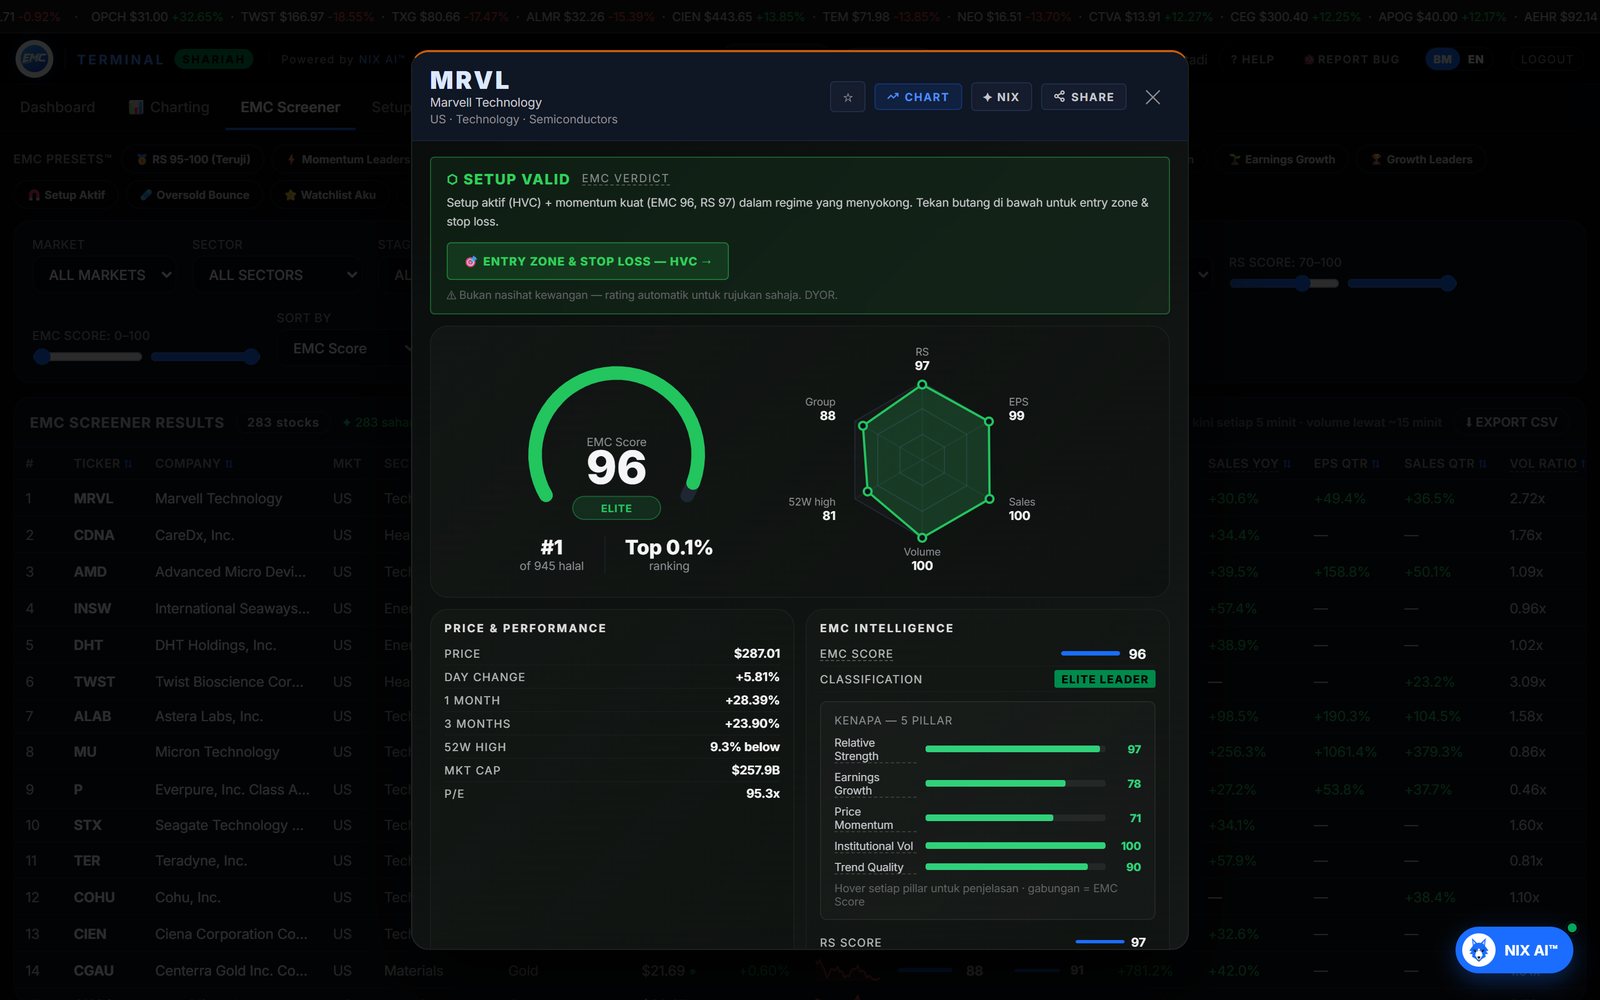Click the EMC Terminal logo
This screenshot has height=1000, width=1600.
[x=34, y=59]
